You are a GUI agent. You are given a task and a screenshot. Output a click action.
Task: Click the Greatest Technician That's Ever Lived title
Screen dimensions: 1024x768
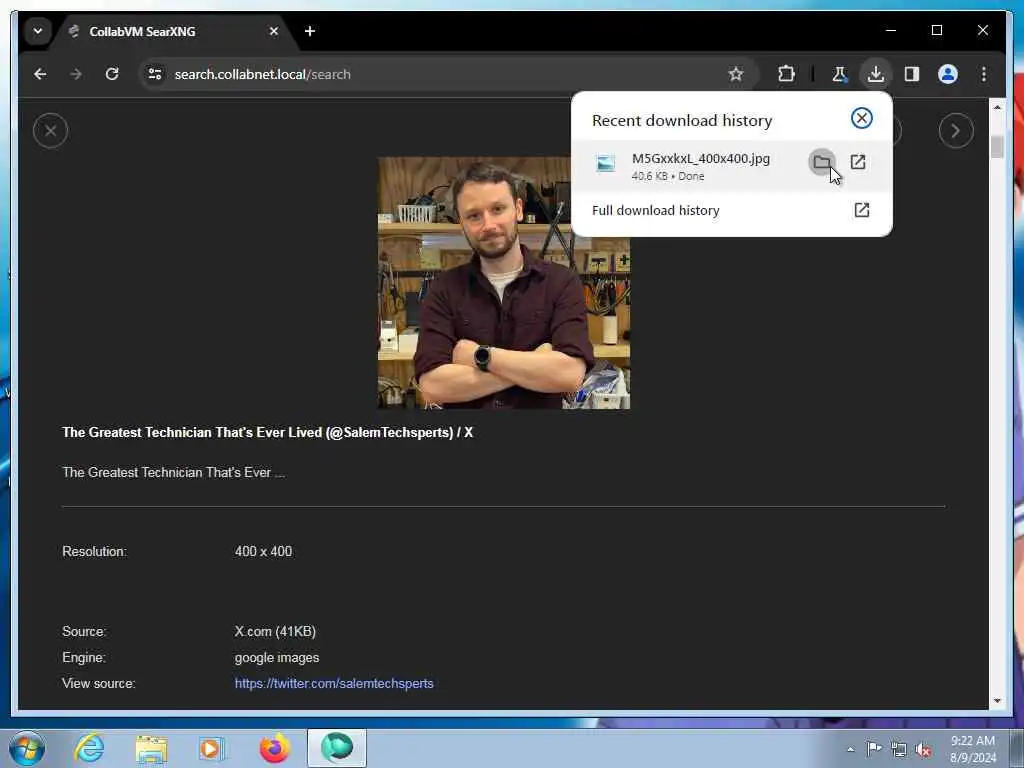(267, 432)
